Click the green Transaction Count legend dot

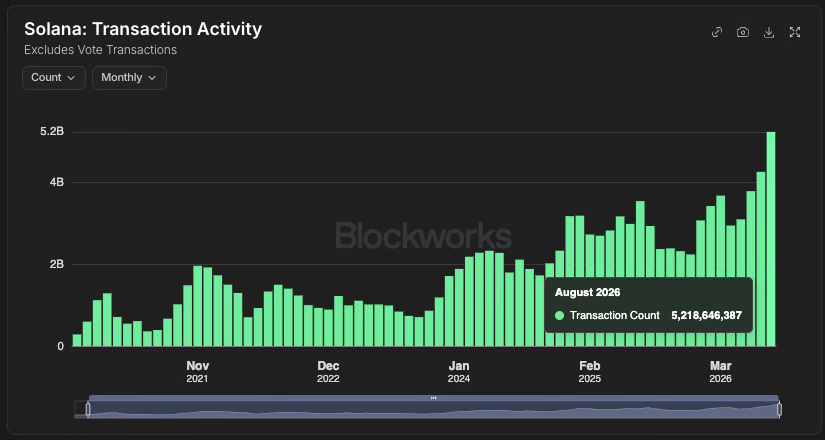[559, 316]
